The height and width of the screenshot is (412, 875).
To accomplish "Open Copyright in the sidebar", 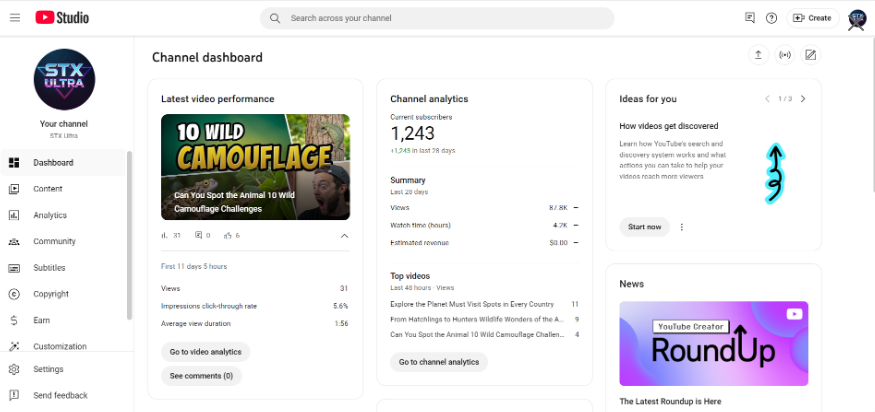I will (63, 294).
